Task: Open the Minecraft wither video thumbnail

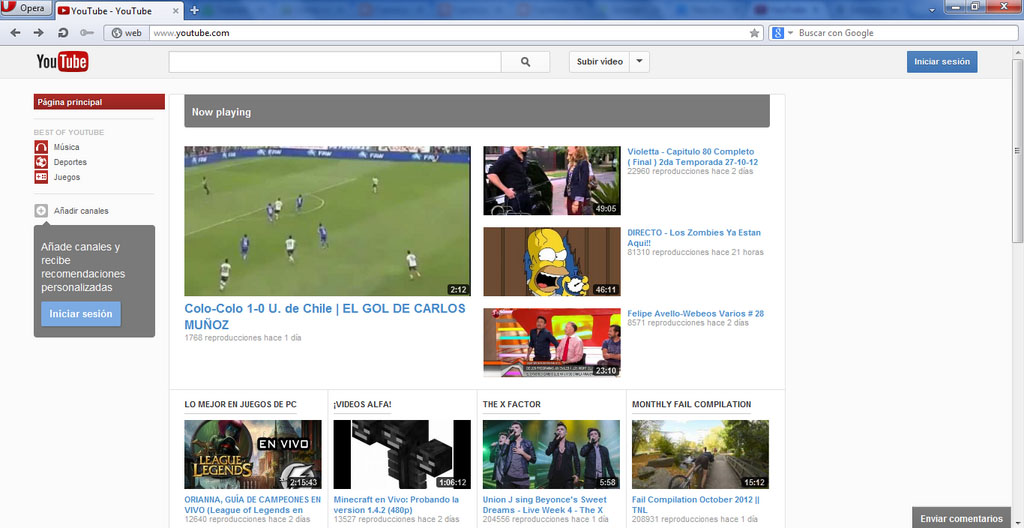Action: [402, 454]
